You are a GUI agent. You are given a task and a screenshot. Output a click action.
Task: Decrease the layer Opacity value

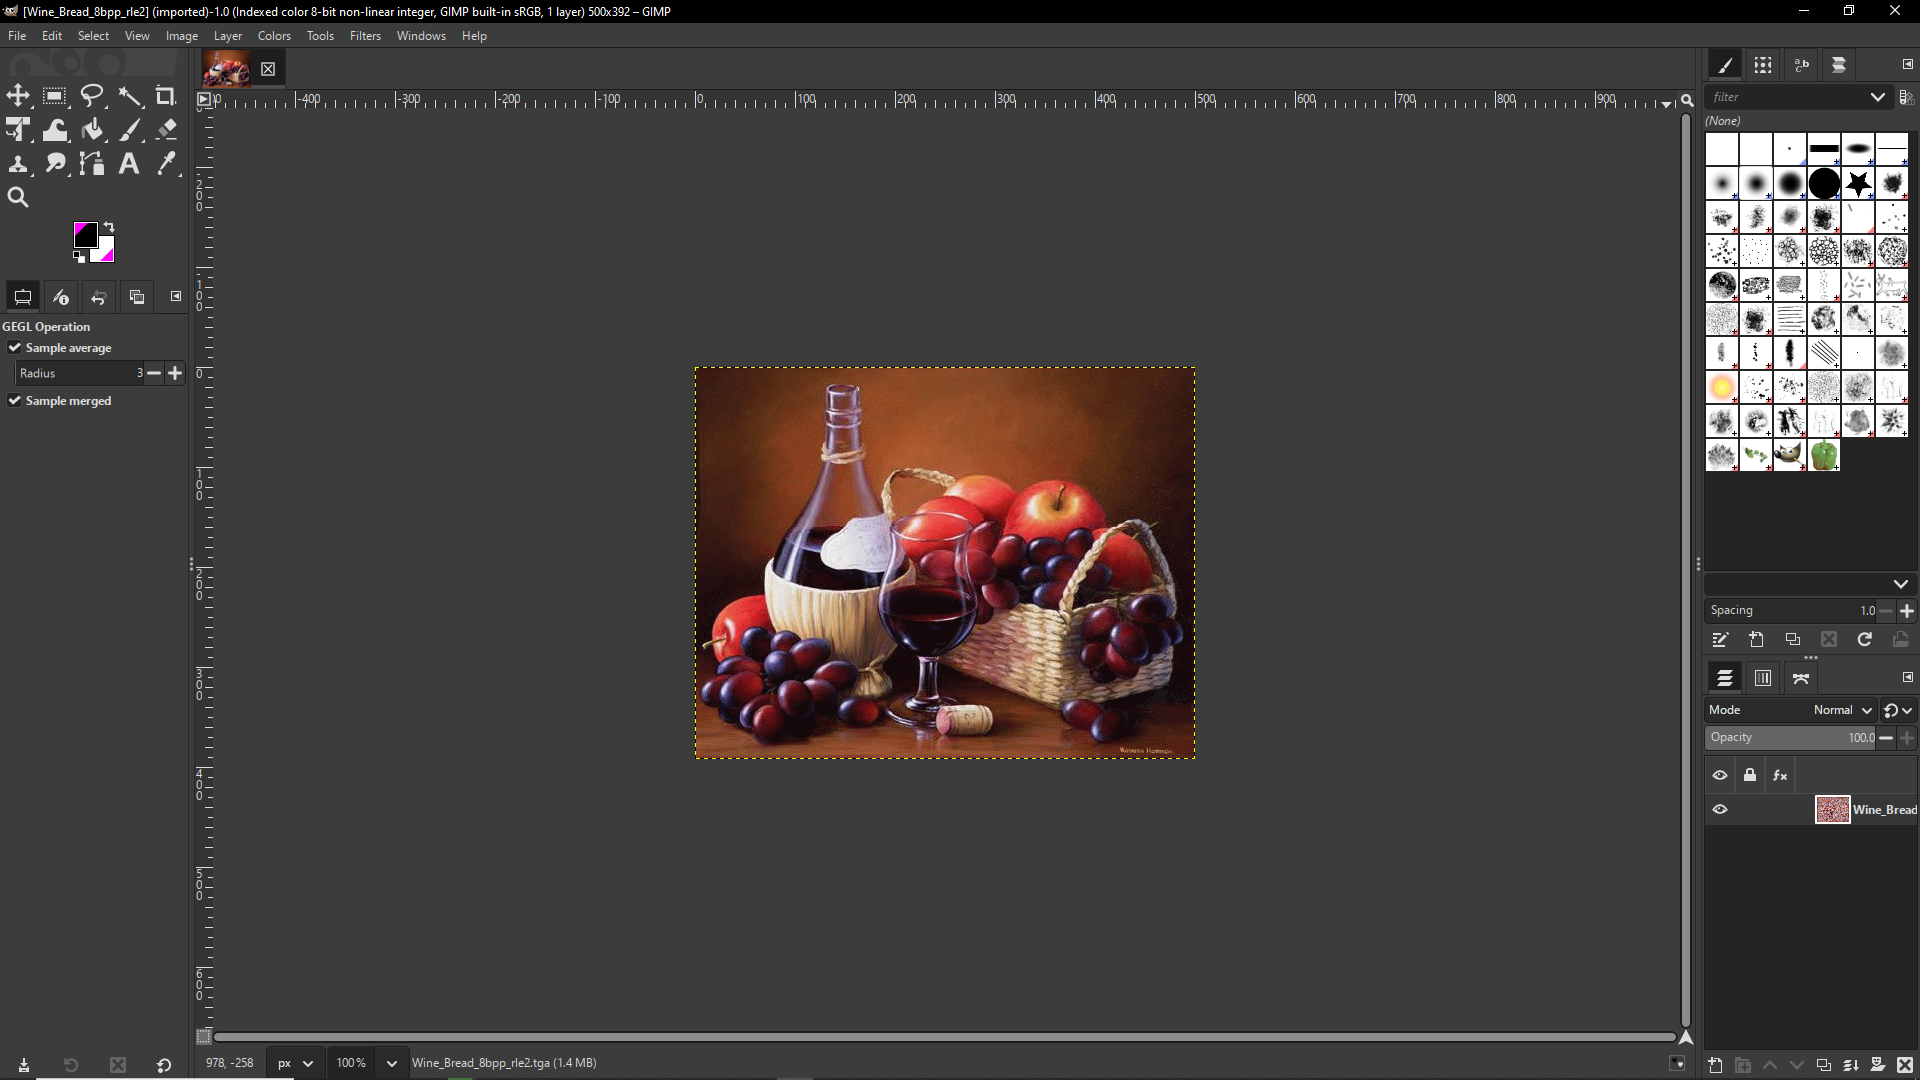pyautogui.click(x=1886, y=738)
